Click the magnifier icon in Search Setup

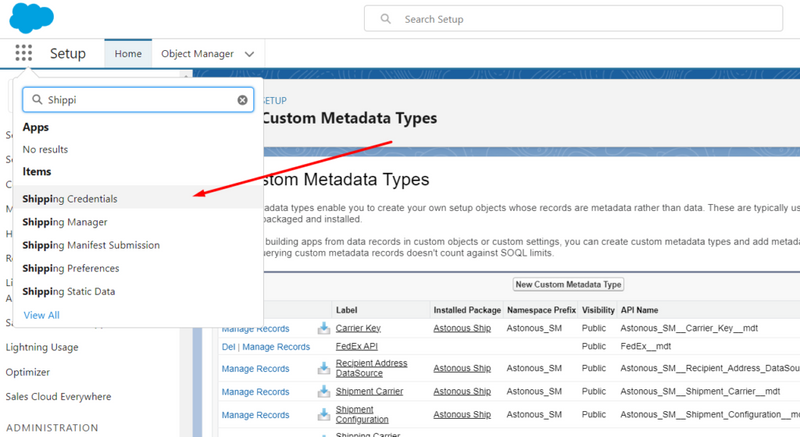pyautogui.click(x=386, y=19)
